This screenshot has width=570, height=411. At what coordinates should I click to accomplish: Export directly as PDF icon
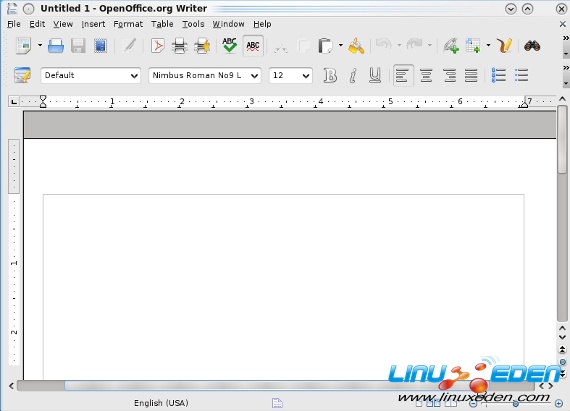pyautogui.click(x=158, y=46)
